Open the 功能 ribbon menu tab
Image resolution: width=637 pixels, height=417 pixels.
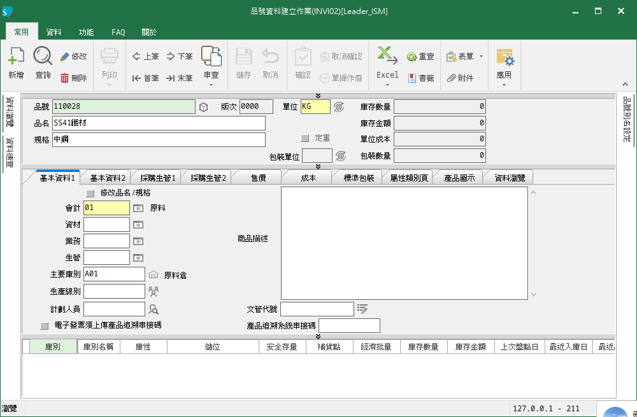87,32
